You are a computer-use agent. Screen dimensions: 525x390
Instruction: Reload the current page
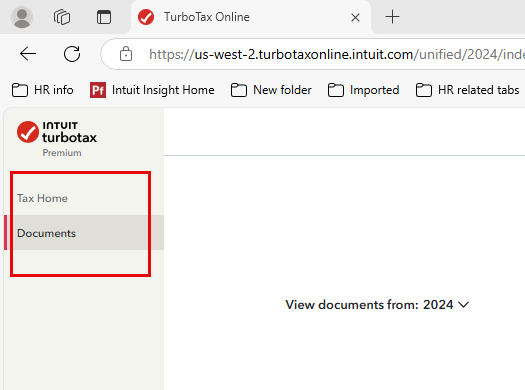point(72,54)
